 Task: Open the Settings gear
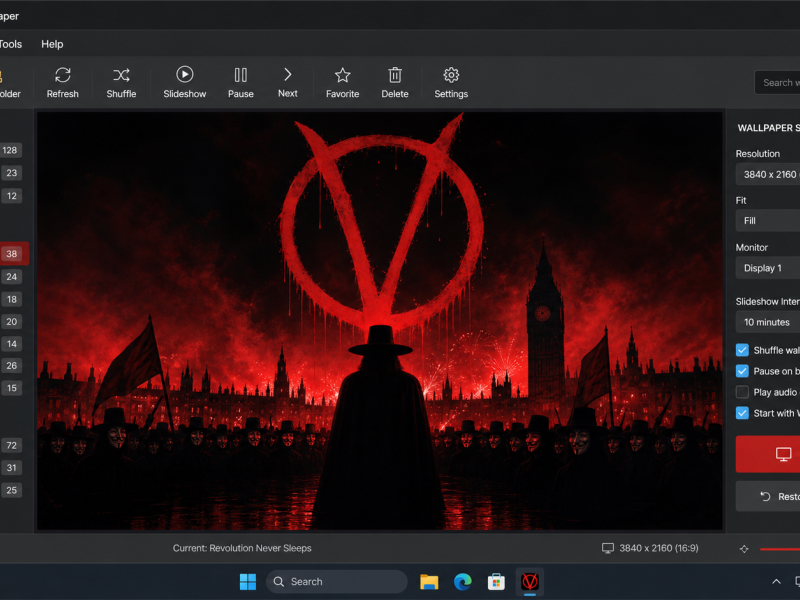click(451, 82)
